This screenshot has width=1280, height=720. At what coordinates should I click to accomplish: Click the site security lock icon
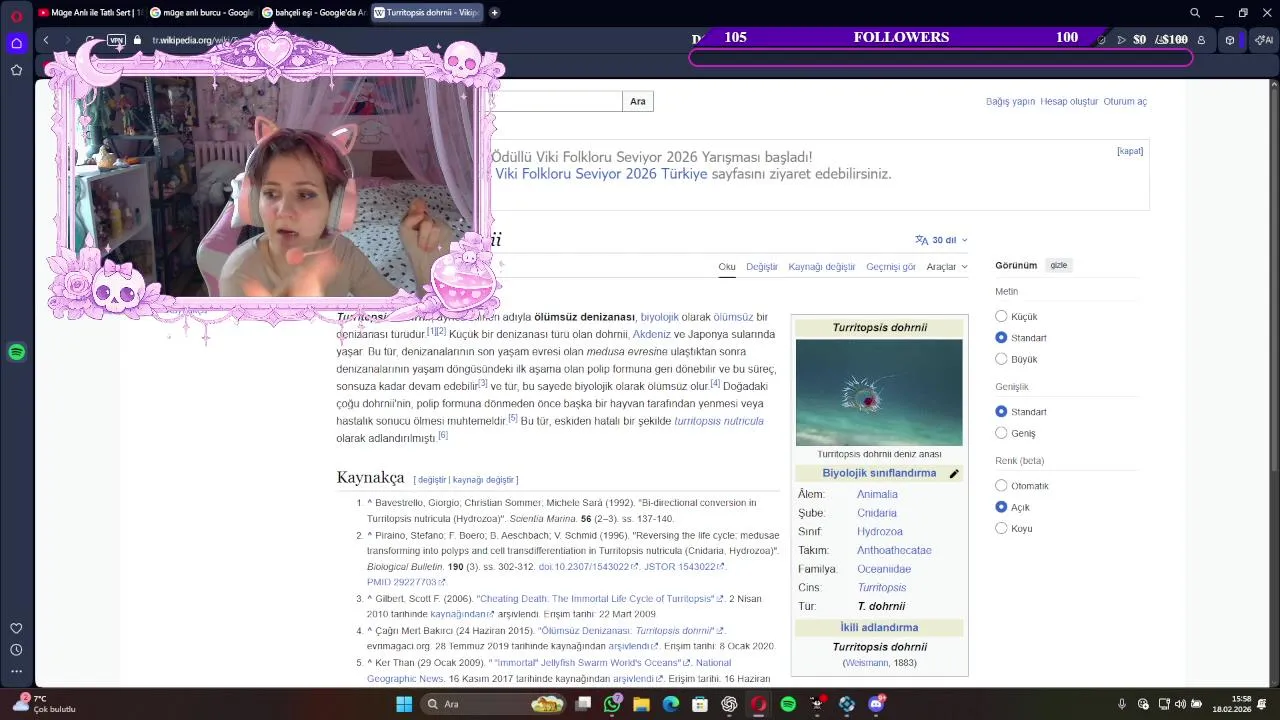point(138,40)
